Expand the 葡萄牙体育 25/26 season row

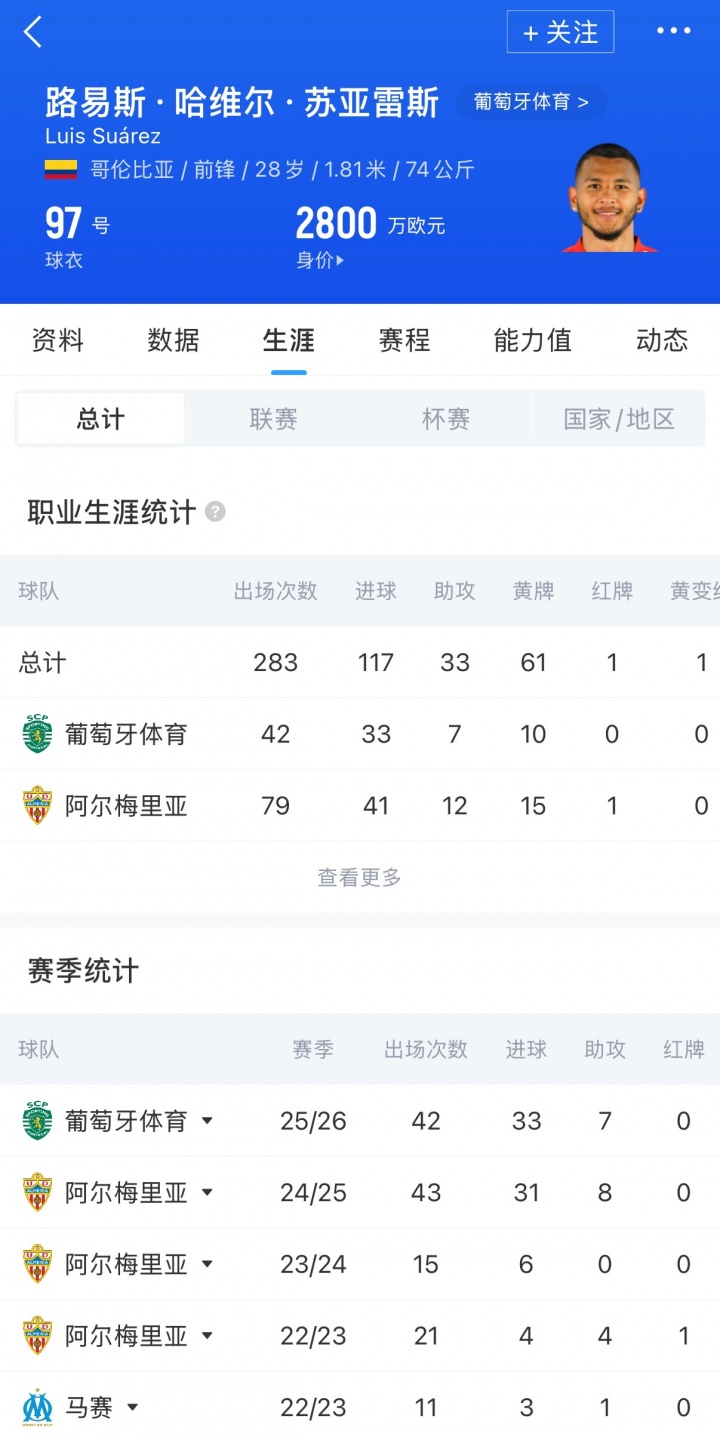[208, 1121]
